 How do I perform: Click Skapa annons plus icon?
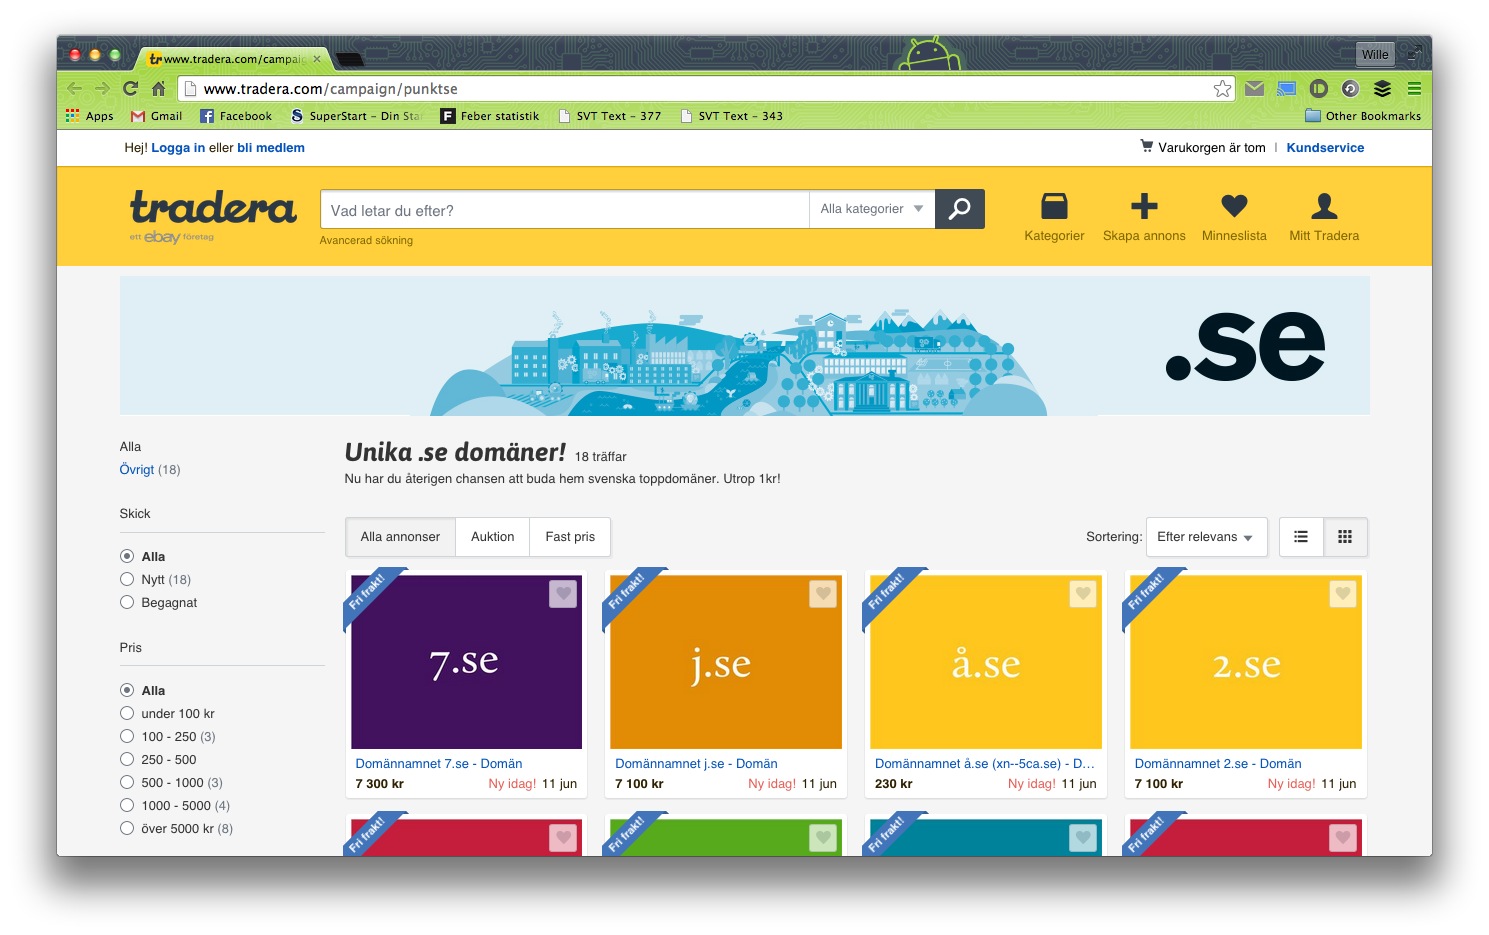(1144, 206)
